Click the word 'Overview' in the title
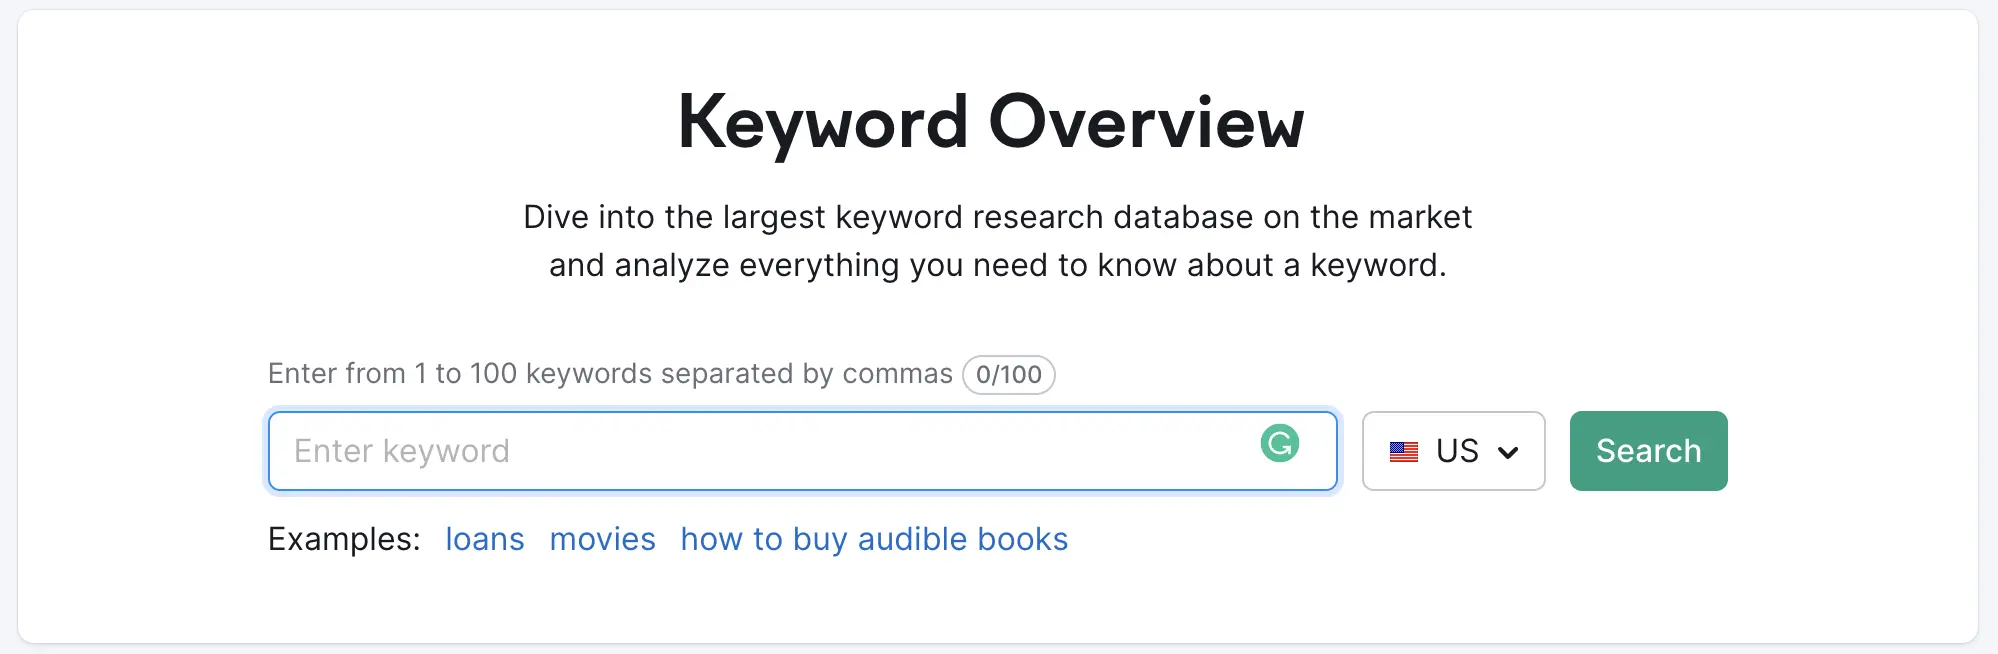This screenshot has height=654, width=1998. (1147, 122)
